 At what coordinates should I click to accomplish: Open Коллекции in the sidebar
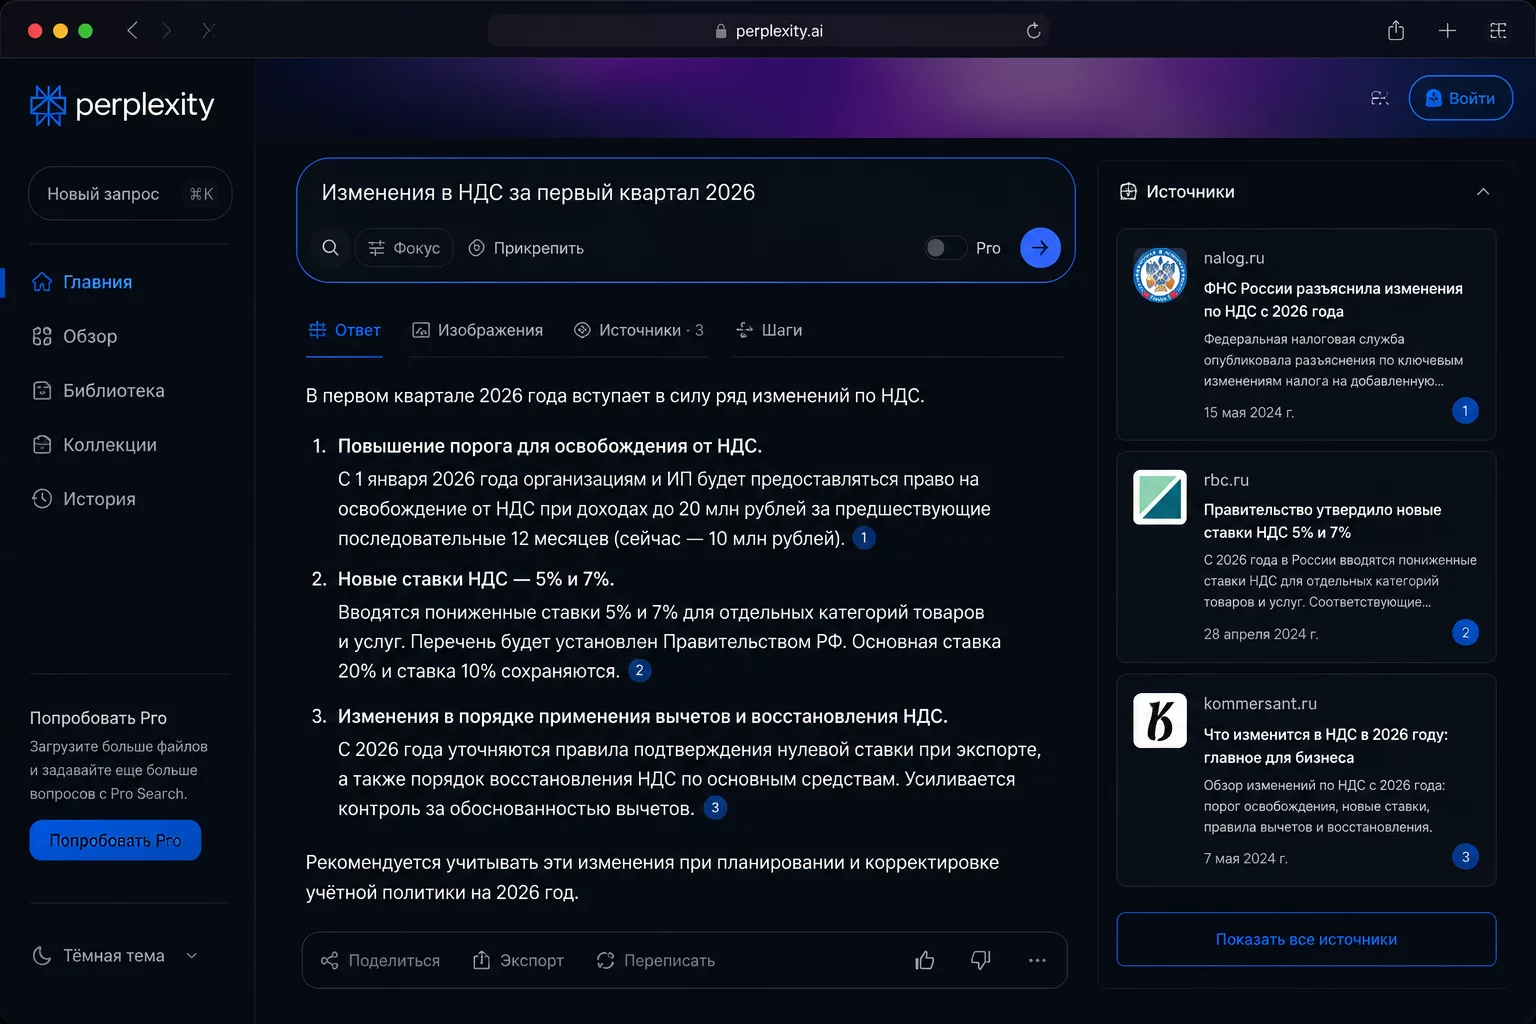point(94,445)
